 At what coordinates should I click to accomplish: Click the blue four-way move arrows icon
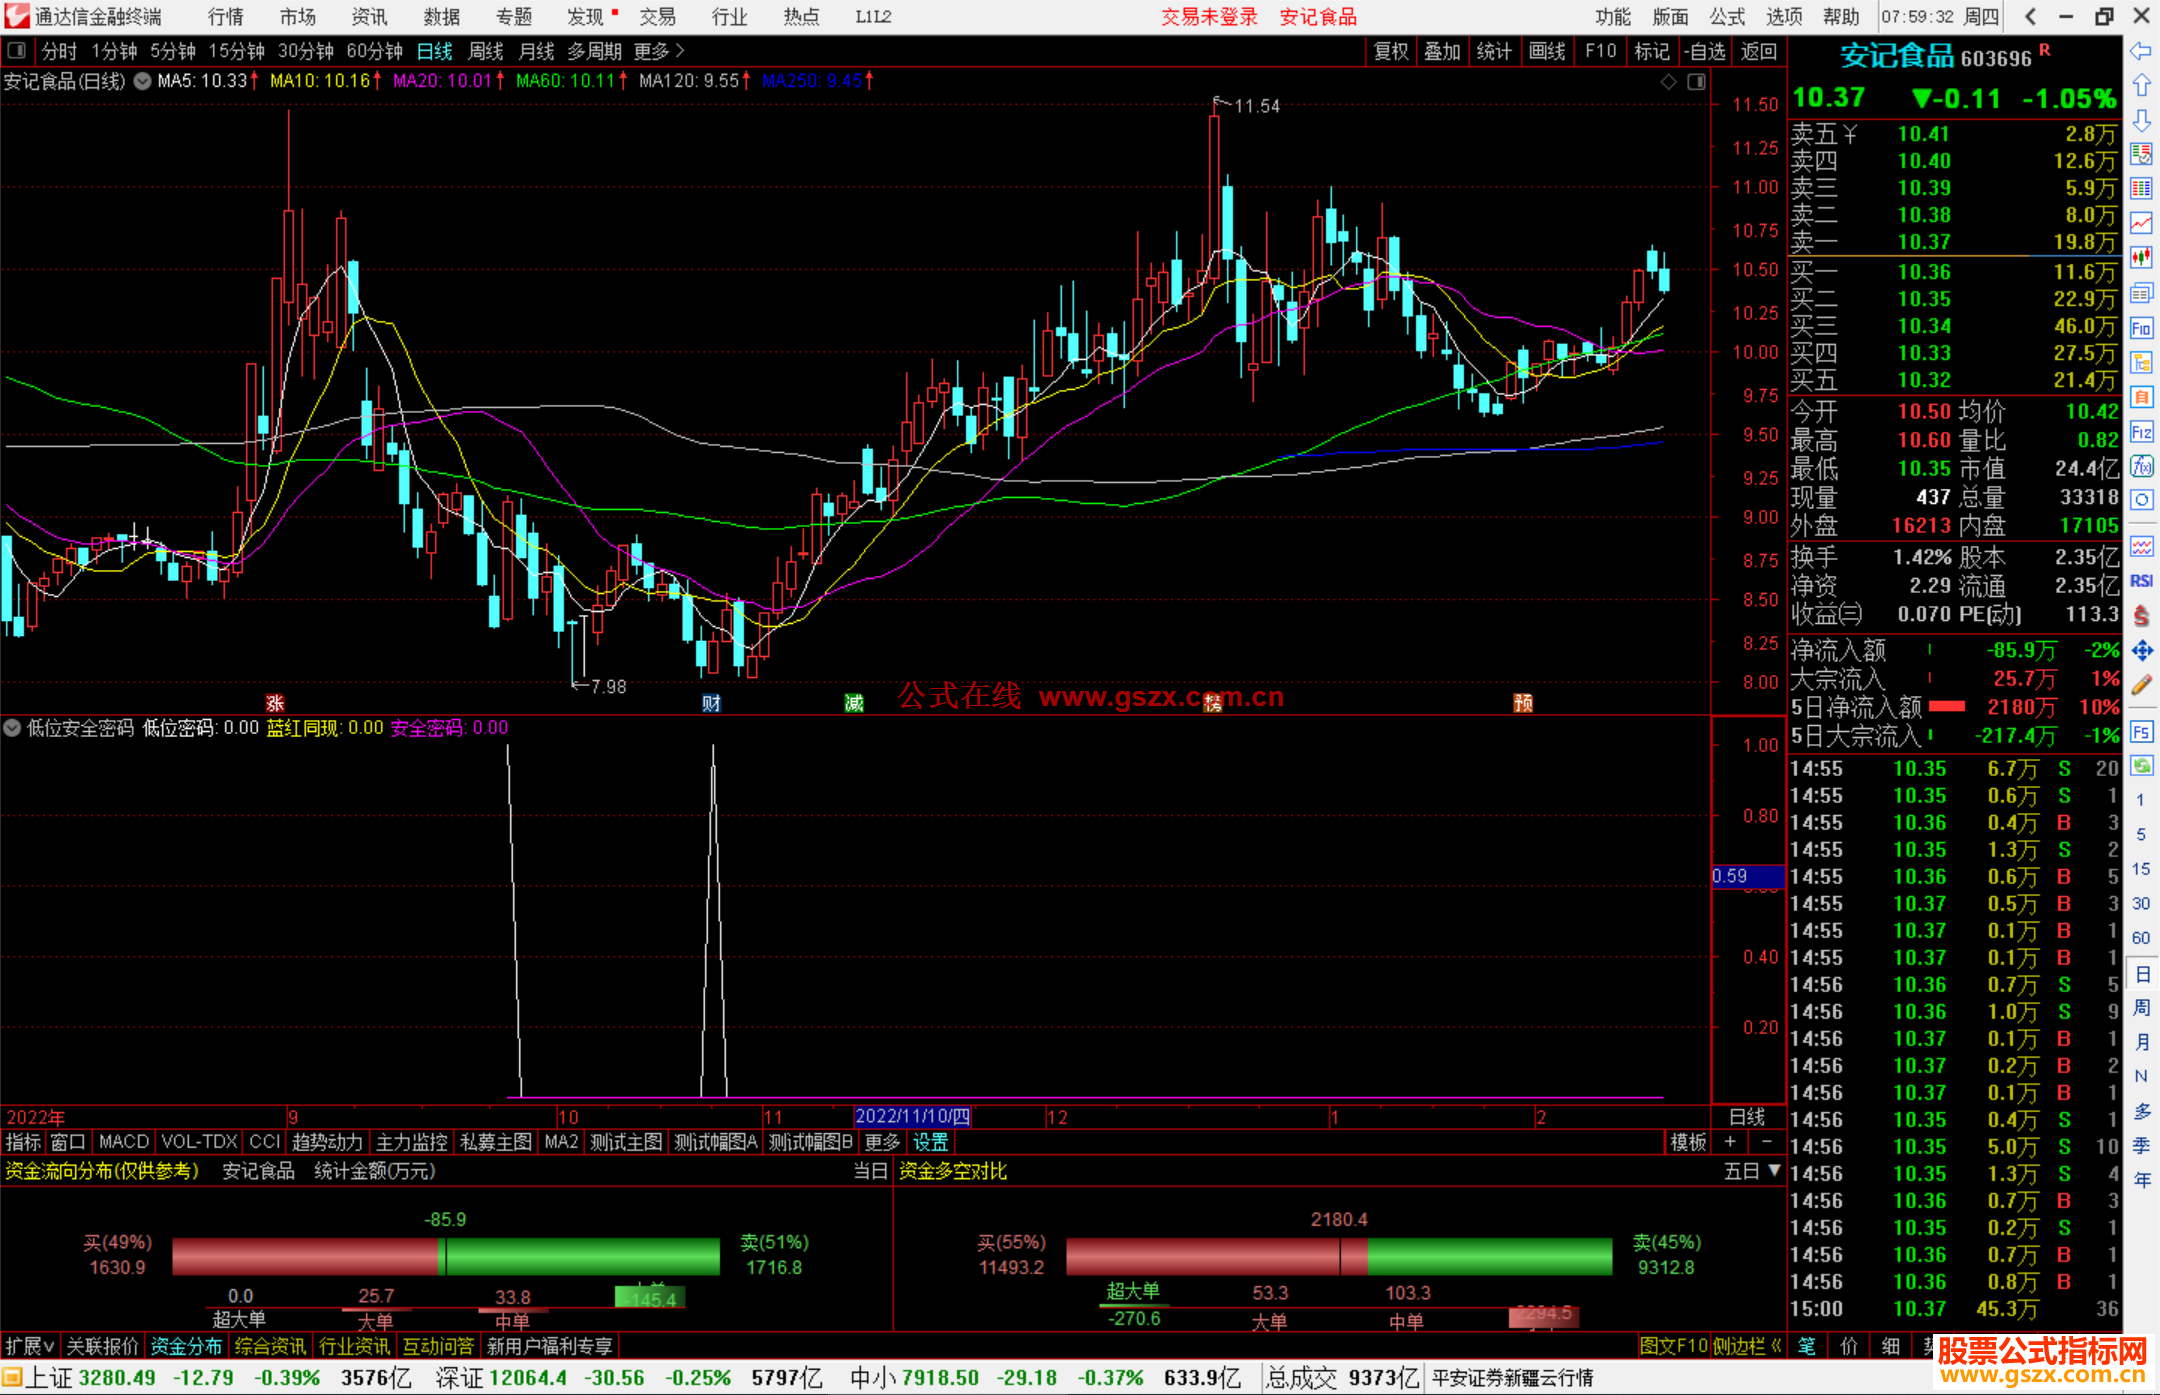pyautogui.click(x=2141, y=651)
